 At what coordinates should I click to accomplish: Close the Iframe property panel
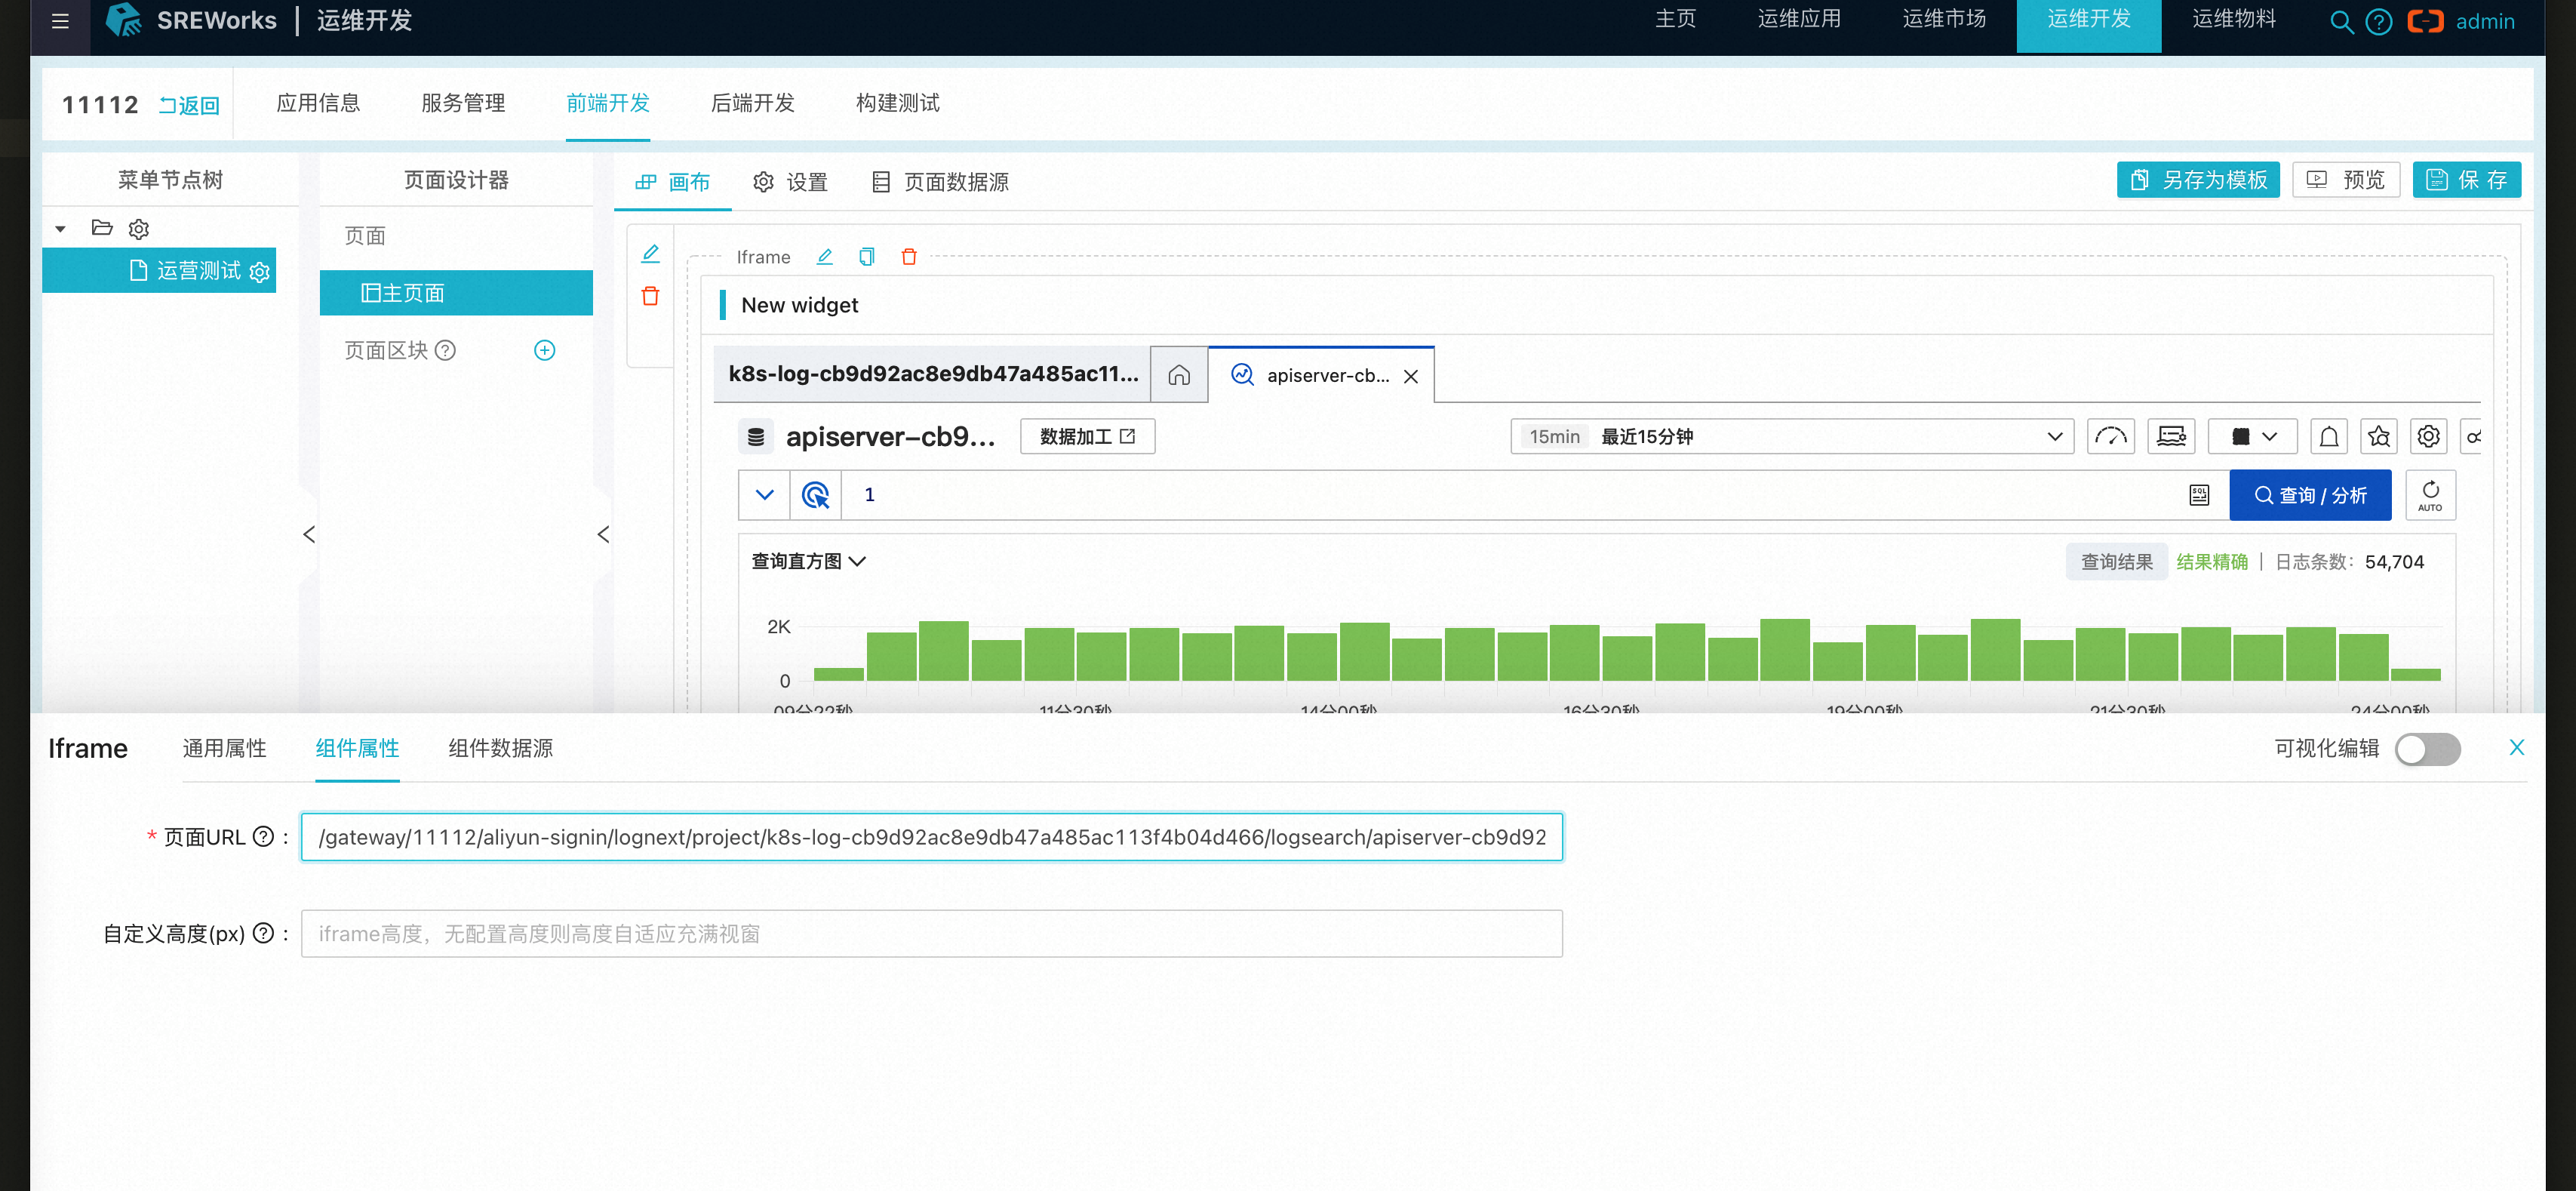tap(2516, 748)
